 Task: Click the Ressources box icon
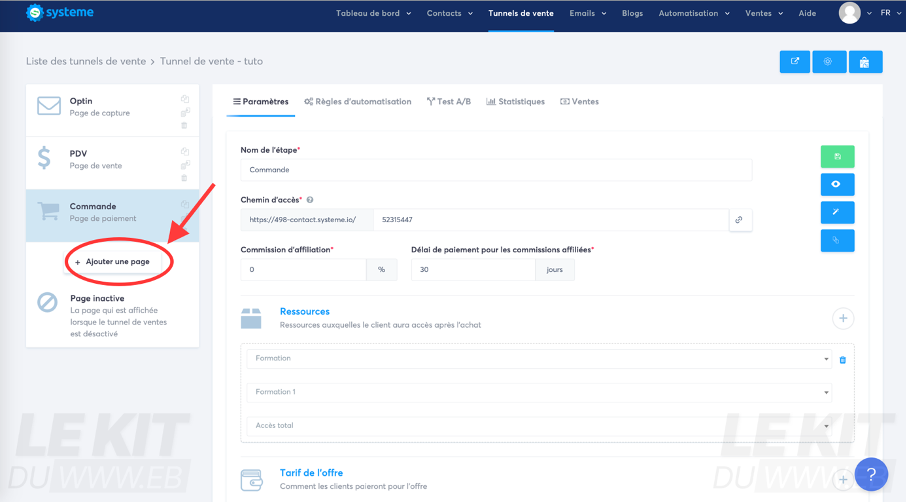pos(251,318)
